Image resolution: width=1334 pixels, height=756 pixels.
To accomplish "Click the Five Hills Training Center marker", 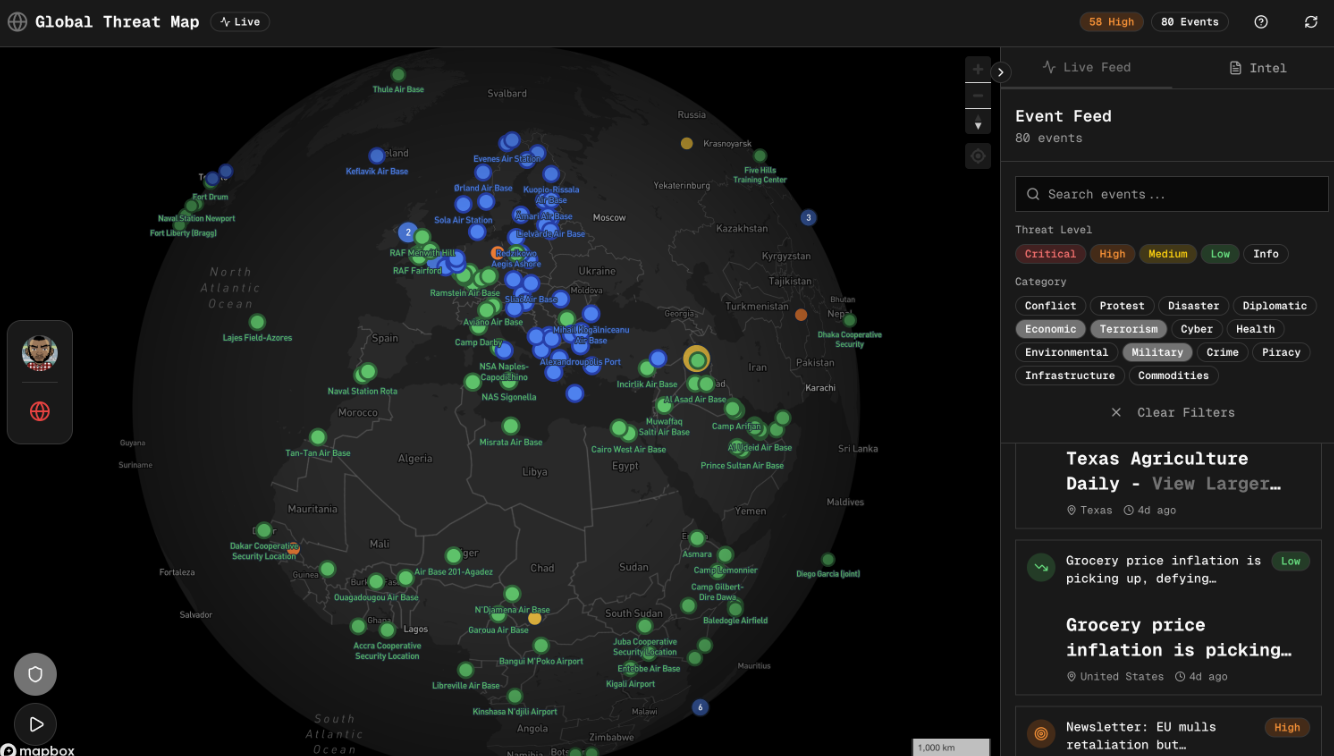I will pyautogui.click(x=760, y=156).
